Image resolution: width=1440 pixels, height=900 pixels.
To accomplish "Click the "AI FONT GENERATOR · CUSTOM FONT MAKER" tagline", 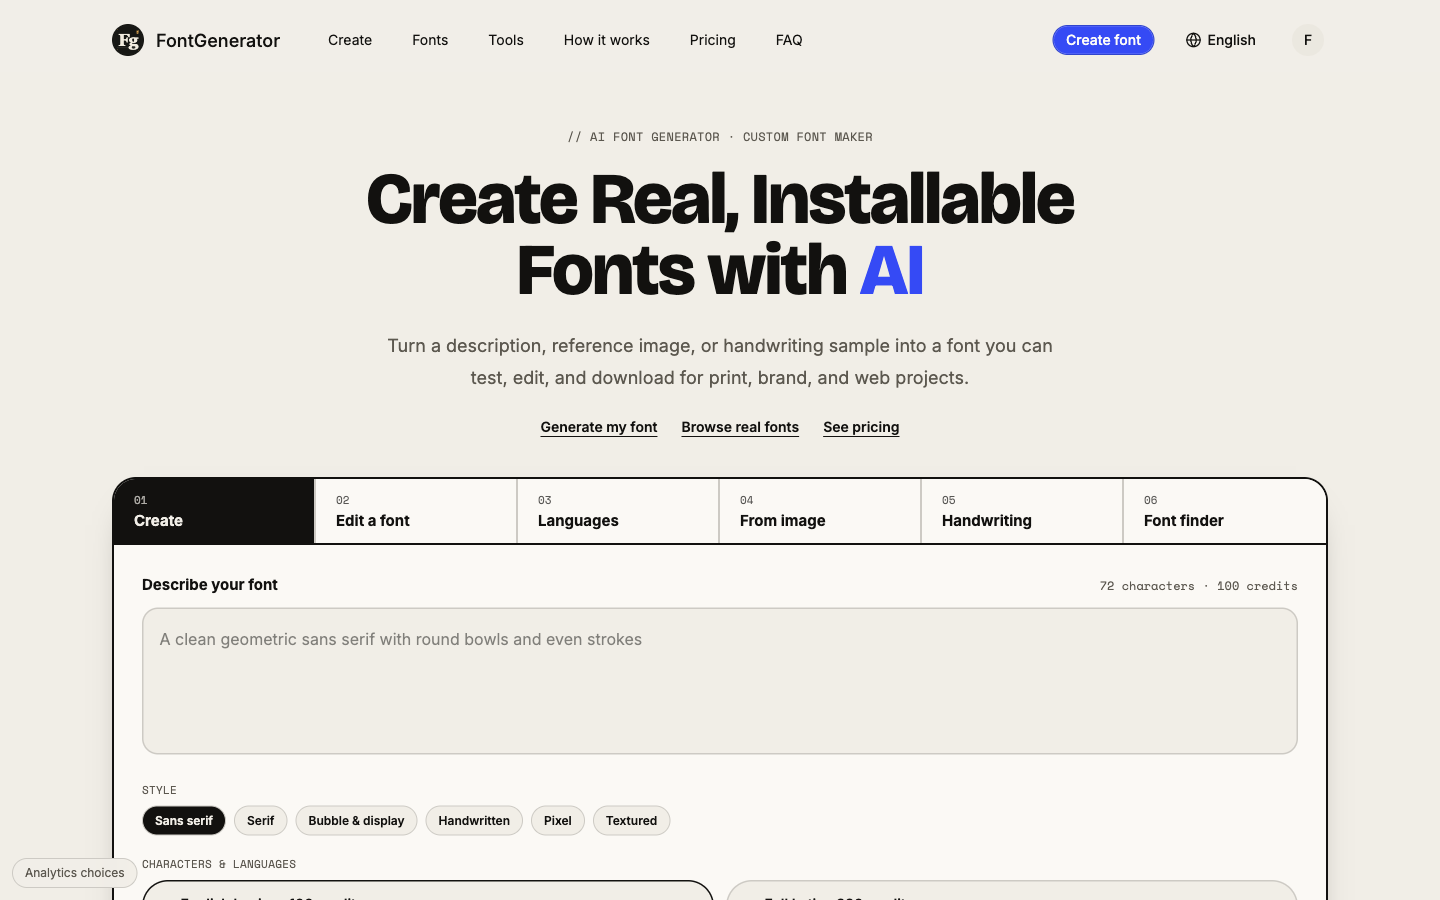I will (720, 137).
